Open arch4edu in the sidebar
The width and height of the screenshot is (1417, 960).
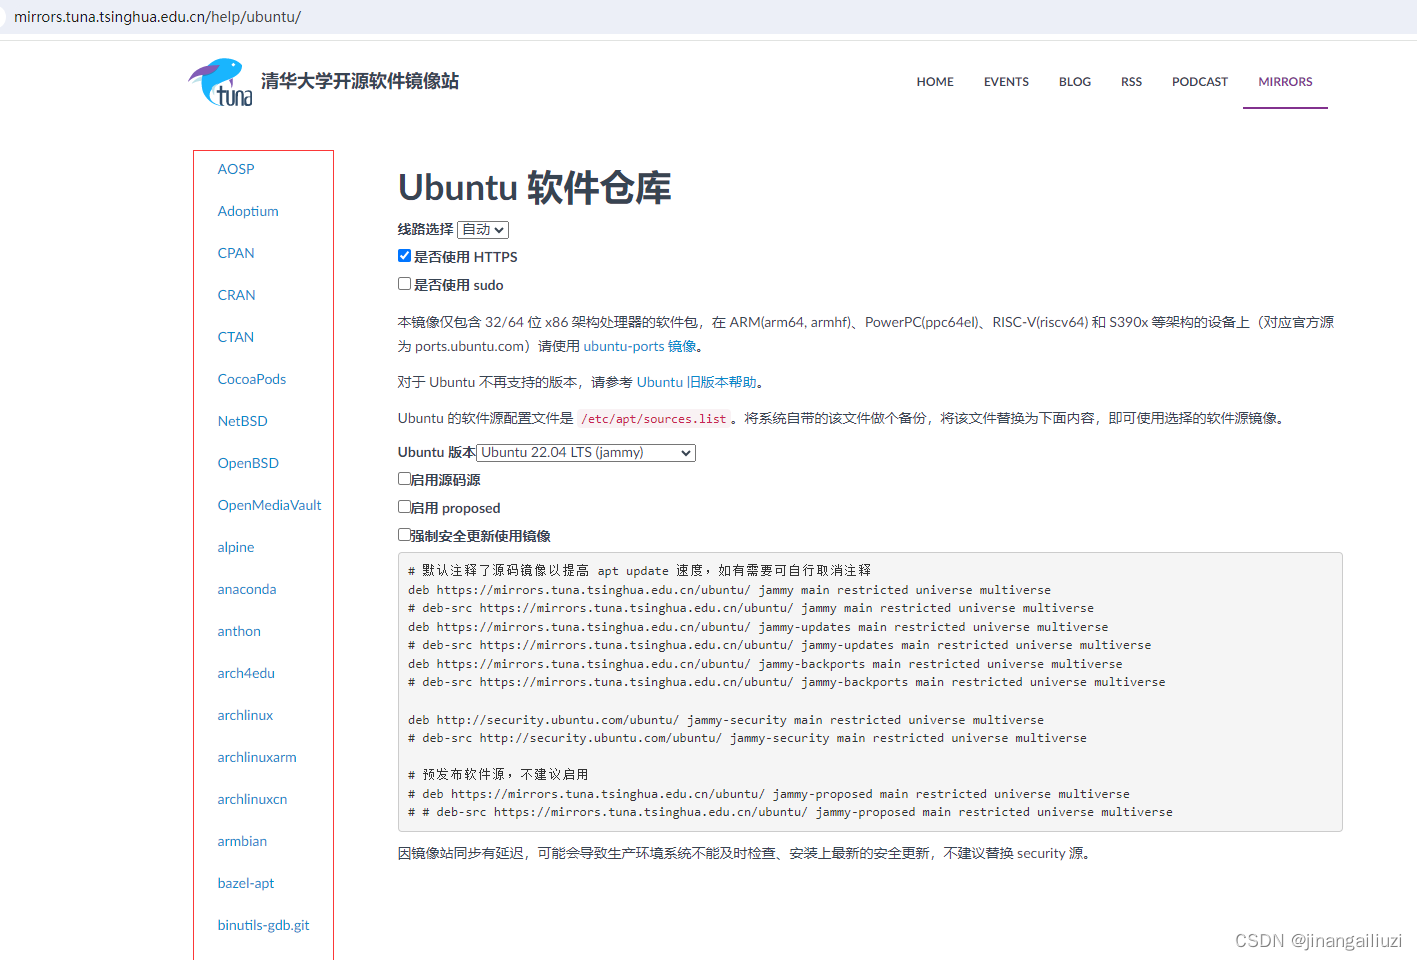[x=246, y=673]
